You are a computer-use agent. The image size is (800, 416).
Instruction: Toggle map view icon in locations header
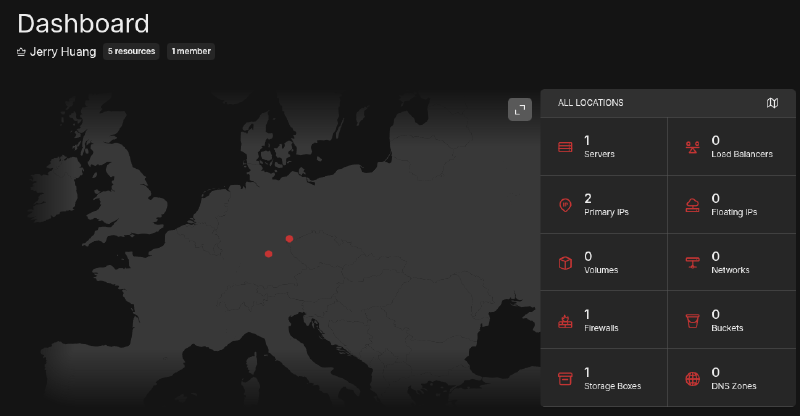click(772, 103)
